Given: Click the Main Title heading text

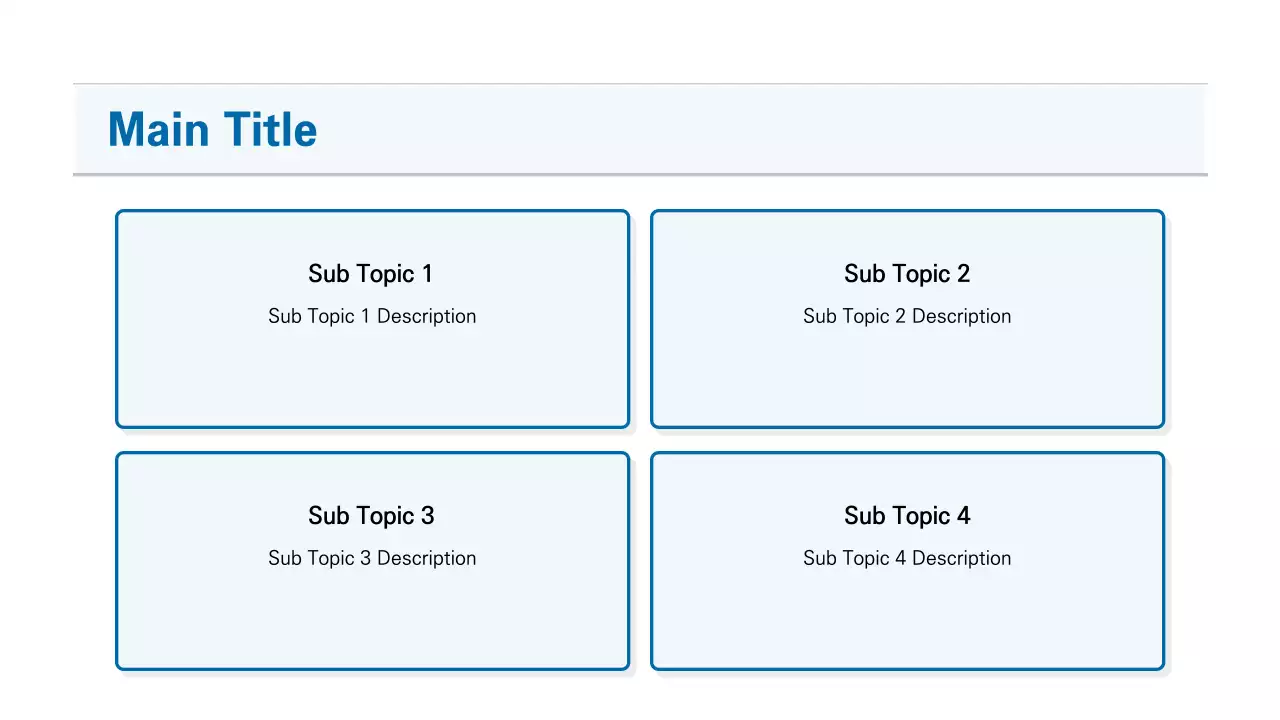Looking at the screenshot, I should 212,130.
